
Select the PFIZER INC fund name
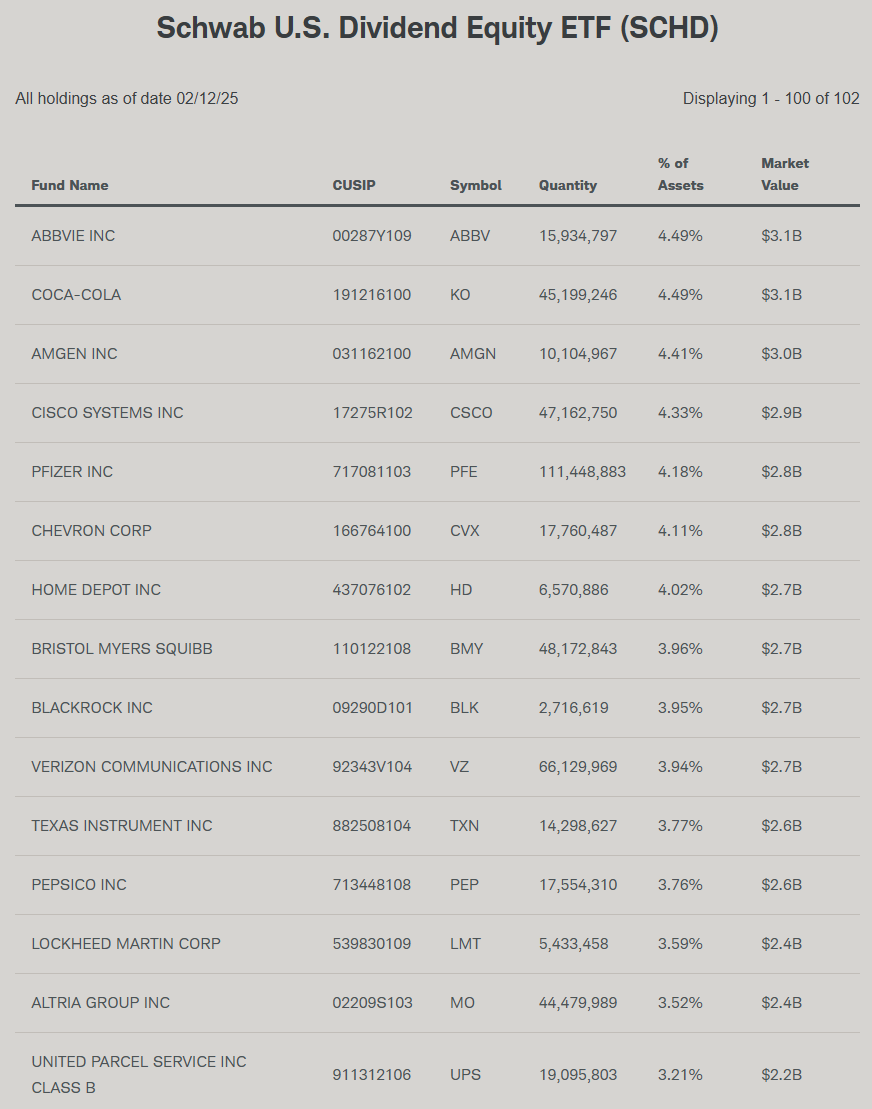tap(71, 472)
